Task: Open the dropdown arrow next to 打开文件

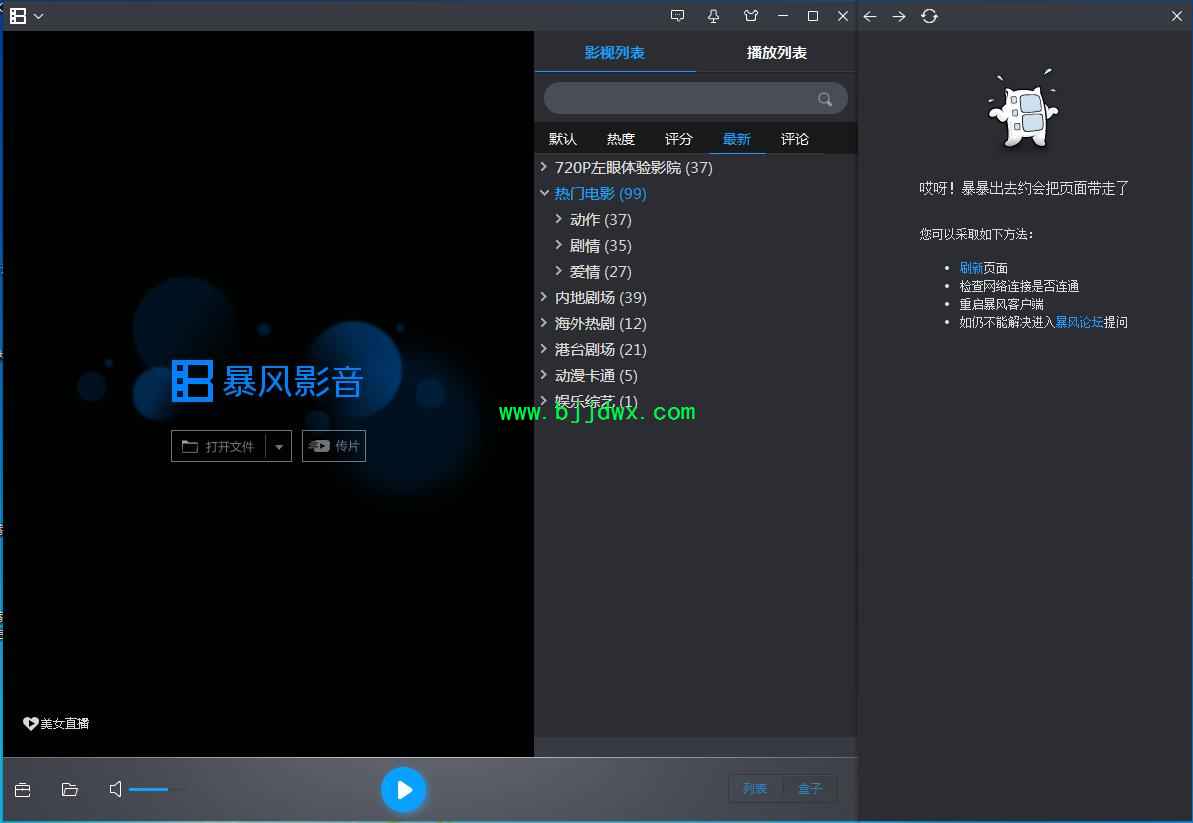Action: (279, 446)
